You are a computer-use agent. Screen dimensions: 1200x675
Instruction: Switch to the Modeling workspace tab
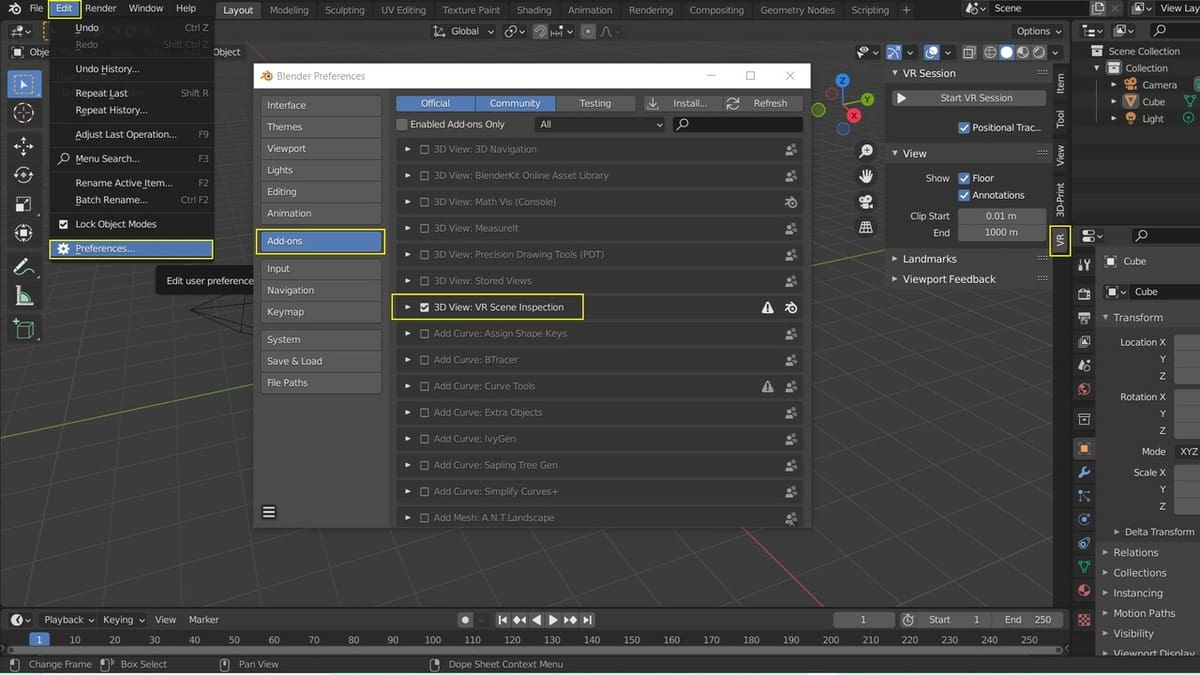pos(289,10)
